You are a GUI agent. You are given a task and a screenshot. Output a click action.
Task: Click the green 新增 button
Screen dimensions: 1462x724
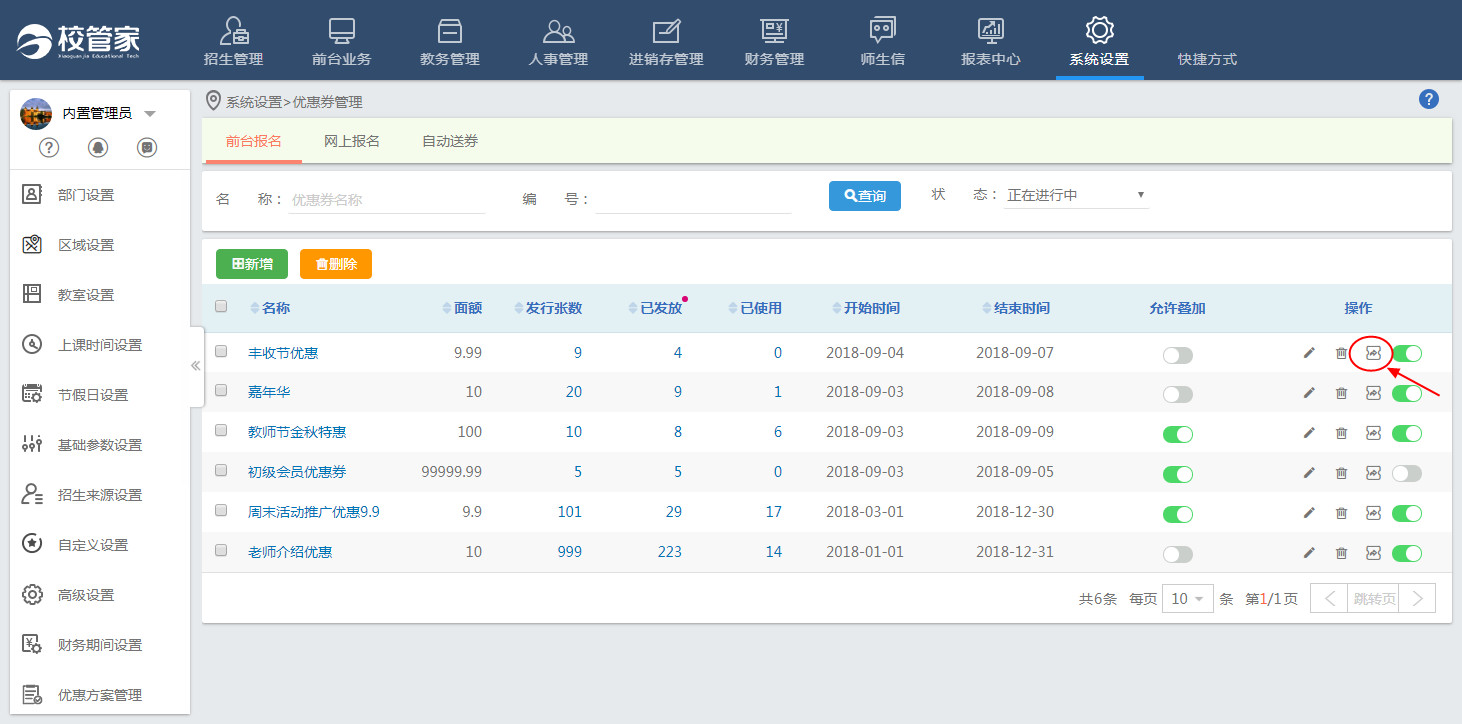[x=252, y=264]
